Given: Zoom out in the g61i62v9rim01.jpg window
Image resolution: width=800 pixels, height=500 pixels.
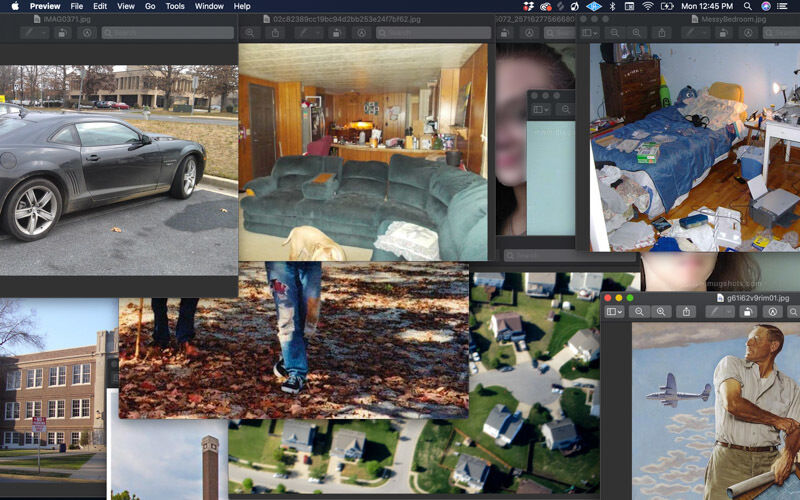Looking at the screenshot, I should point(639,312).
